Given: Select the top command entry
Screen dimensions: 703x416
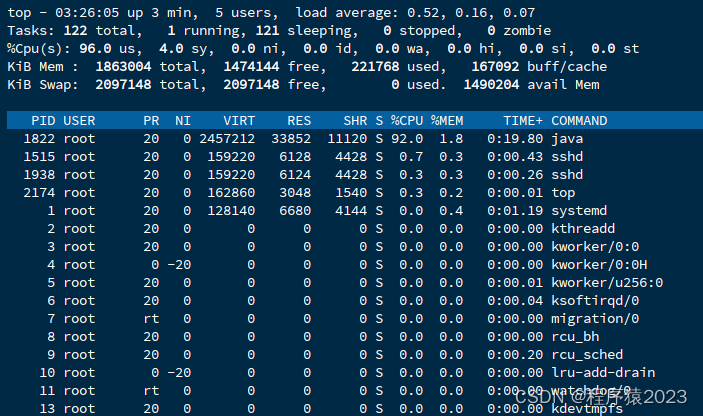Looking at the screenshot, I should pos(563,193).
